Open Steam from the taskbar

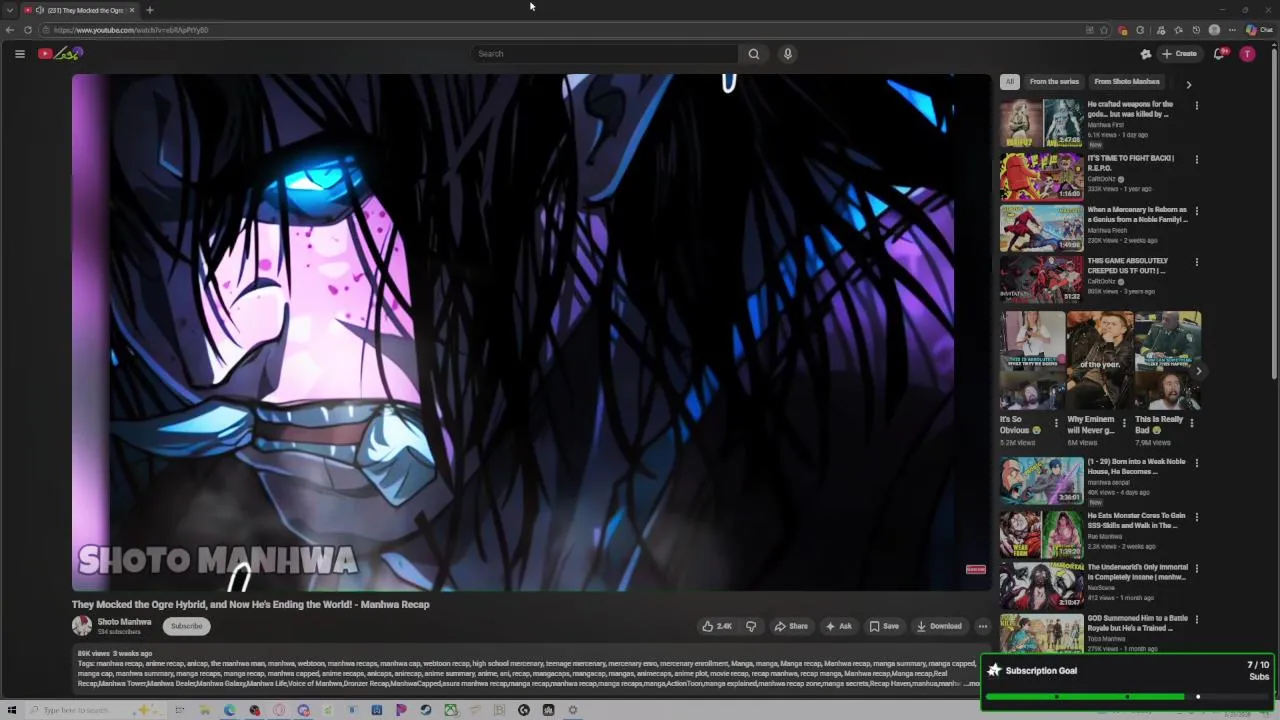coord(426,710)
